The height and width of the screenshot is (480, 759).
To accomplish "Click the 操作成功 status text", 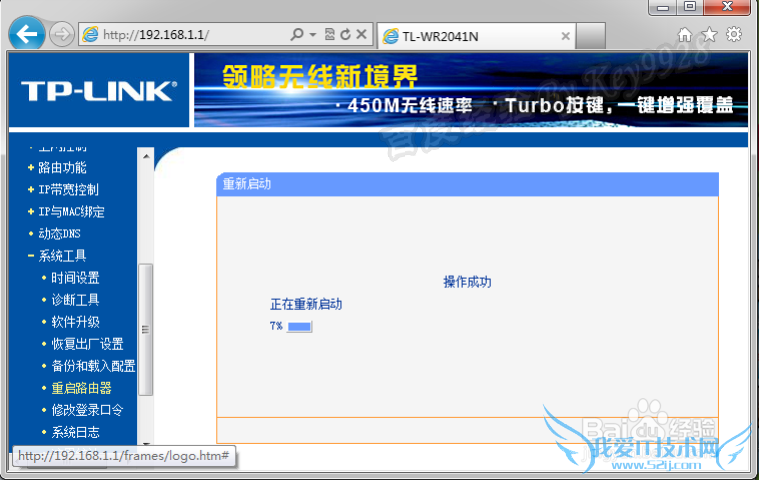I will click(467, 282).
